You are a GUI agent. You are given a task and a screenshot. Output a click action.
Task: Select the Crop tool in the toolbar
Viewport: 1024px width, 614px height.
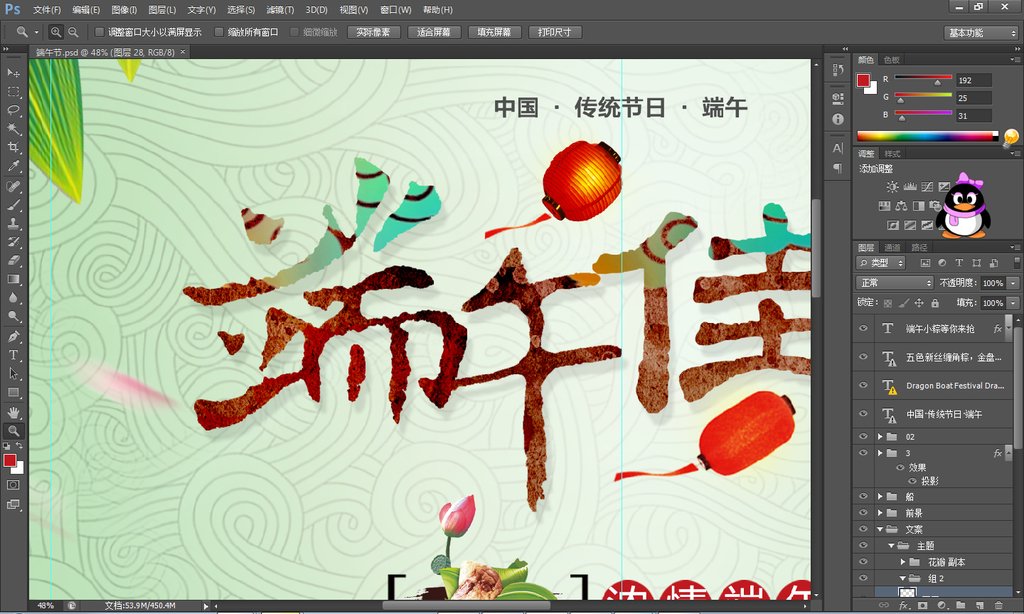14,148
